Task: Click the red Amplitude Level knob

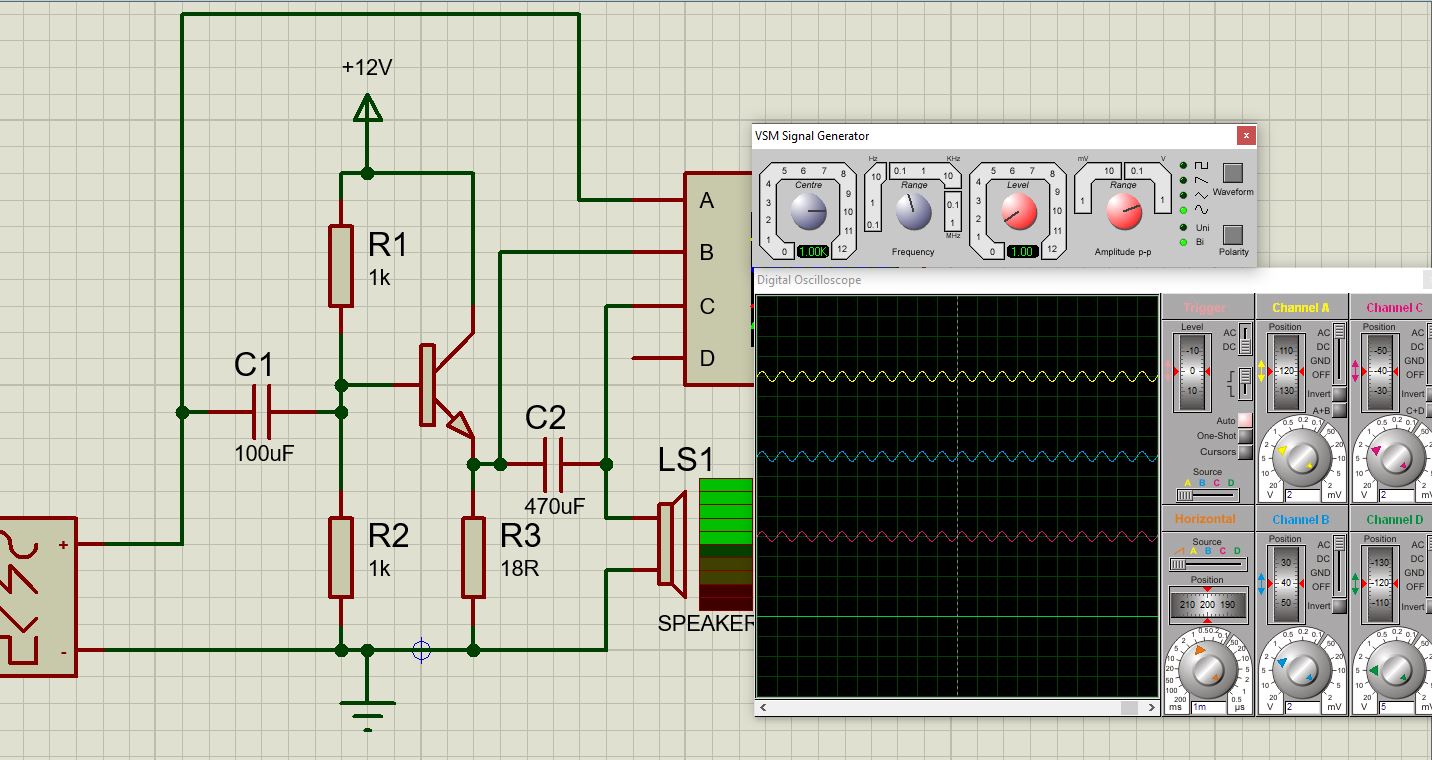Action: click(x=1018, y=211)
